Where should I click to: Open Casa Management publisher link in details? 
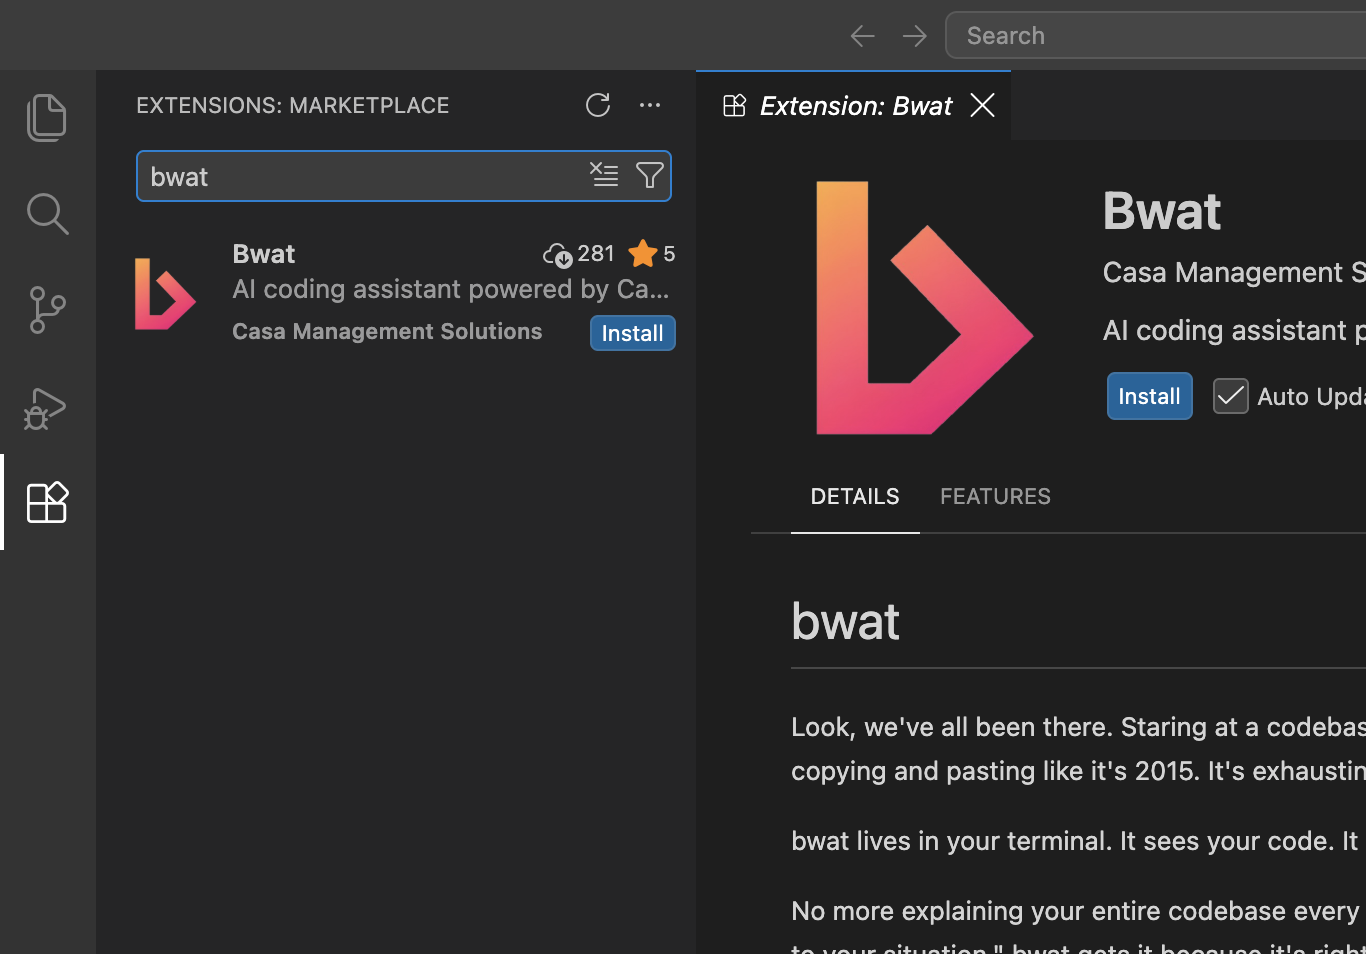(x=1234, y=272)
